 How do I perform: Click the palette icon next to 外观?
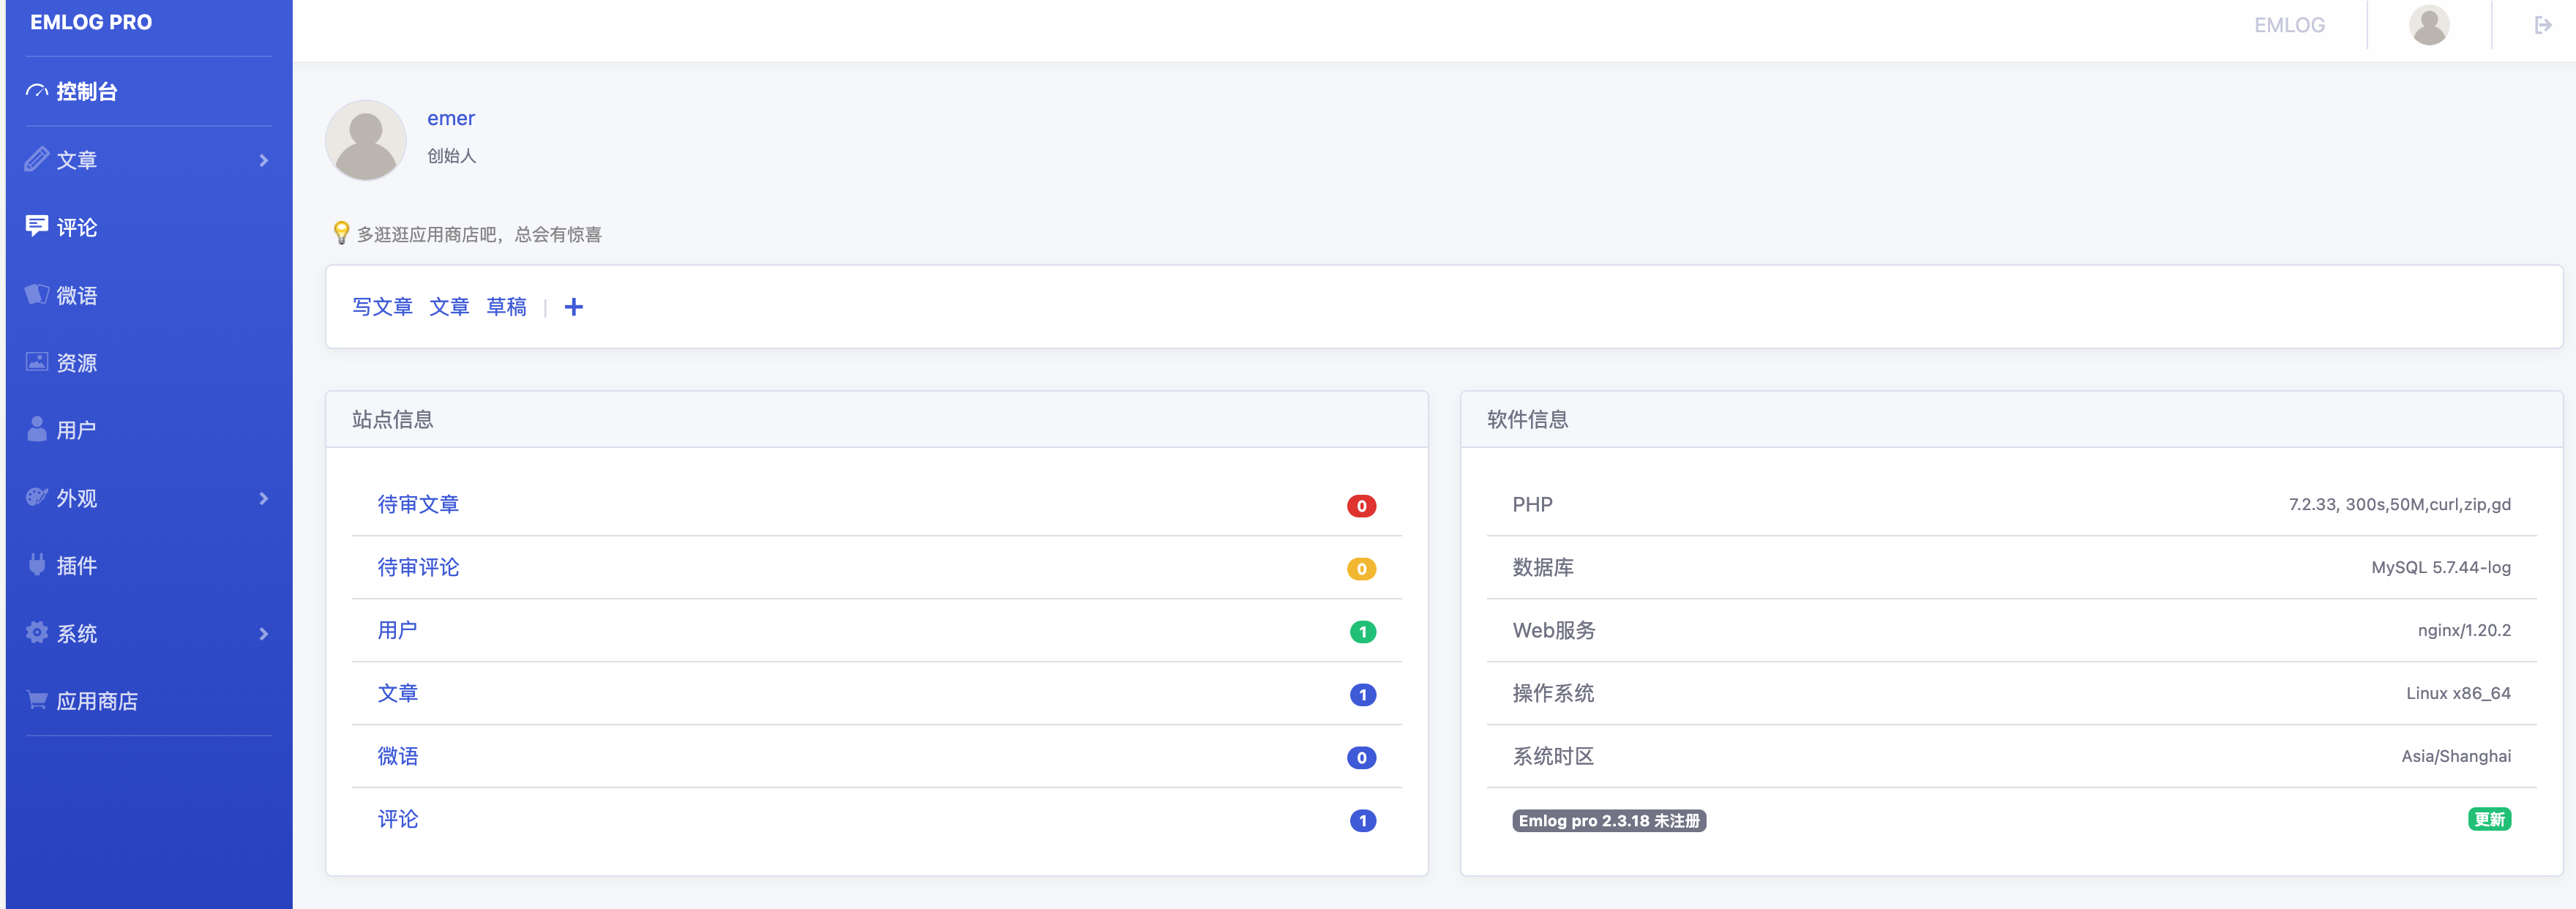tap(37, 497)
